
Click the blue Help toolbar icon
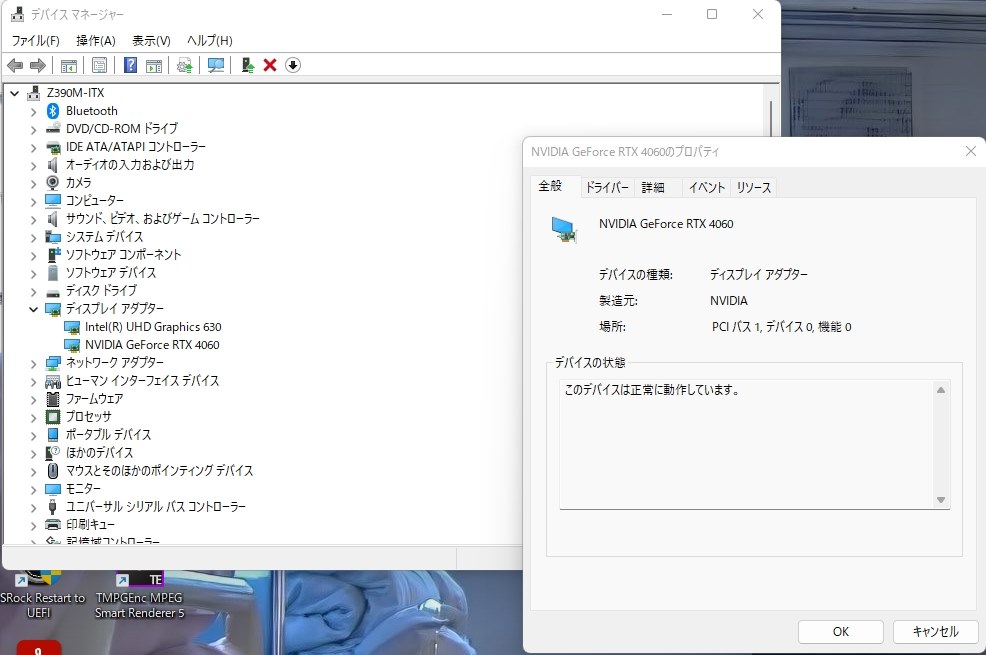tap(130, 65)
